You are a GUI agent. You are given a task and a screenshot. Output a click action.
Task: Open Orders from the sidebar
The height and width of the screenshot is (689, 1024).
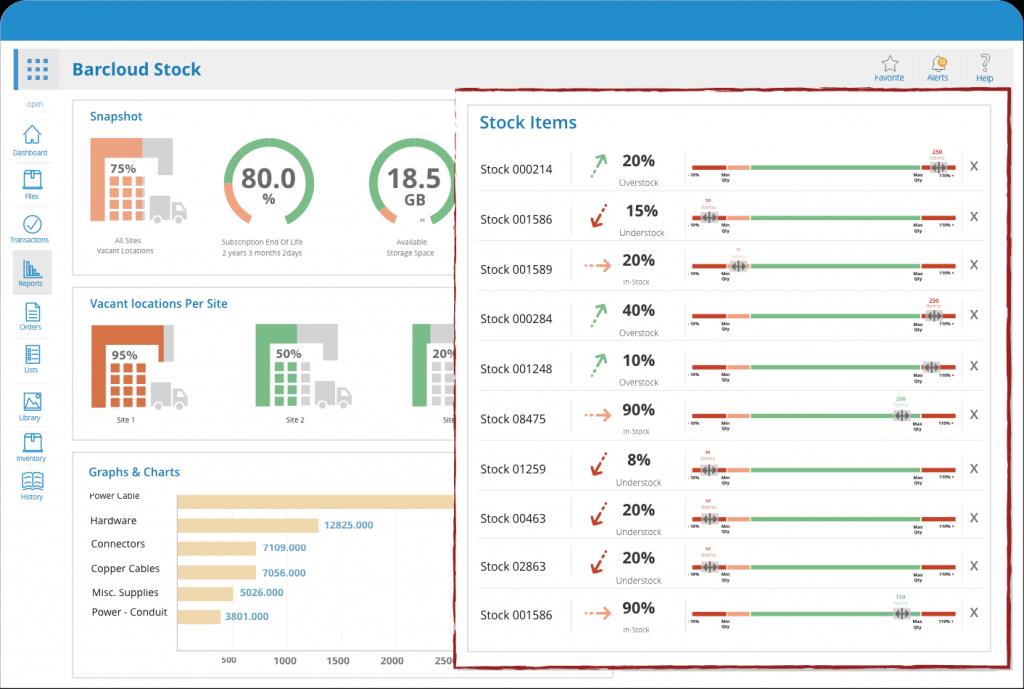[x=31, y=315]
